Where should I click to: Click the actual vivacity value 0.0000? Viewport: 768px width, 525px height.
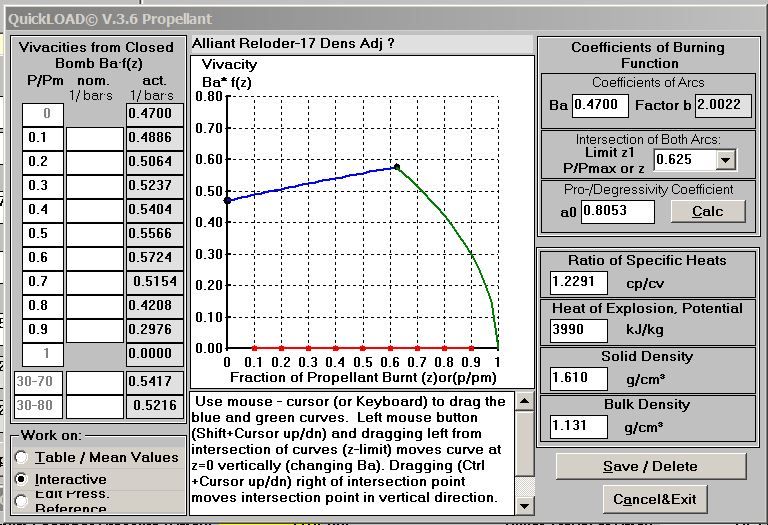pyautogui.click(x=155, y=355)
